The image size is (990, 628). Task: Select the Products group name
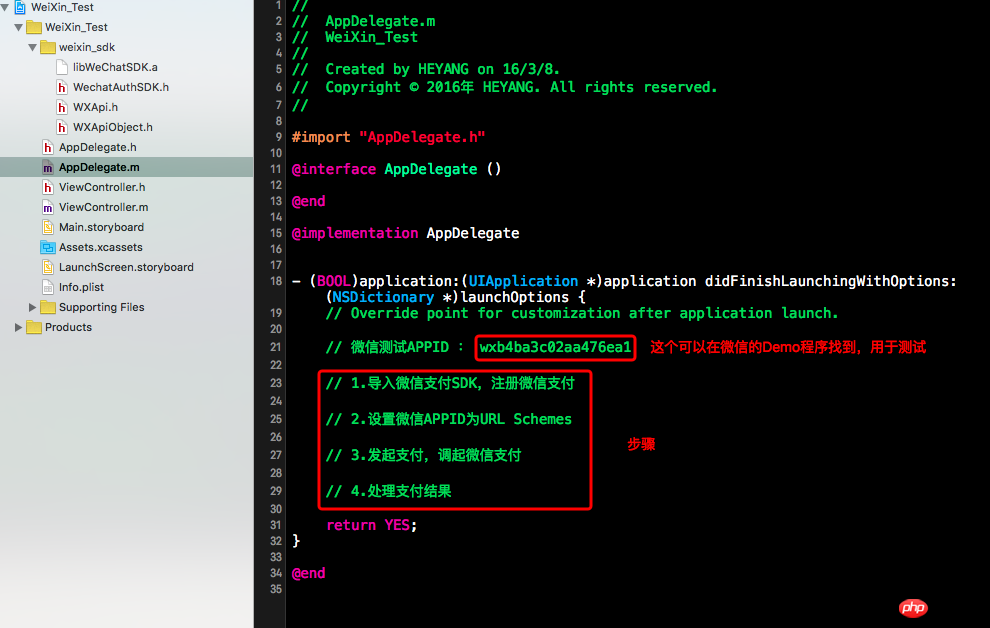click(68, 328)
